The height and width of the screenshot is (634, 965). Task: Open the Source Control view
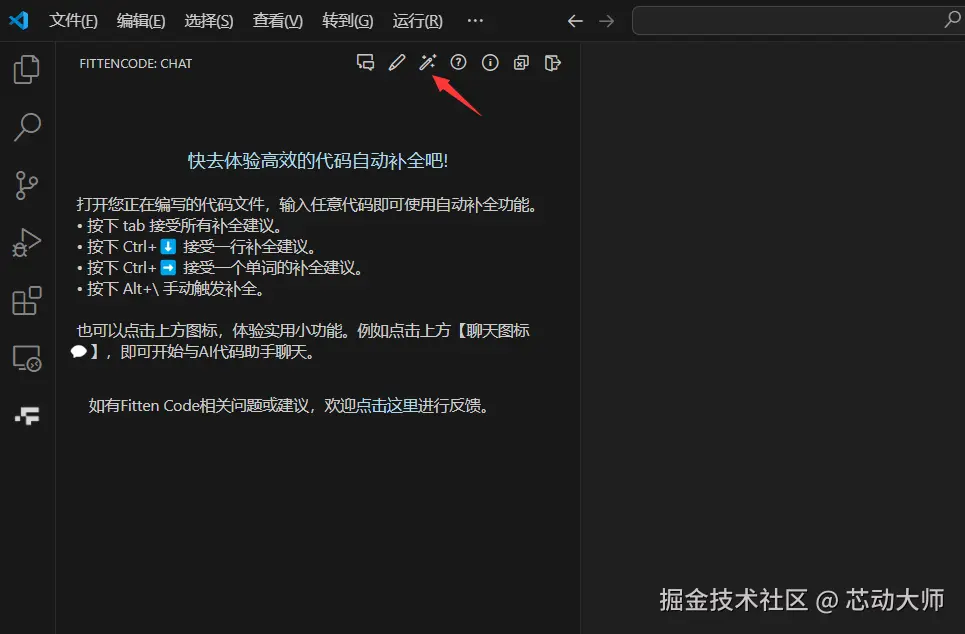pos(26,185)
